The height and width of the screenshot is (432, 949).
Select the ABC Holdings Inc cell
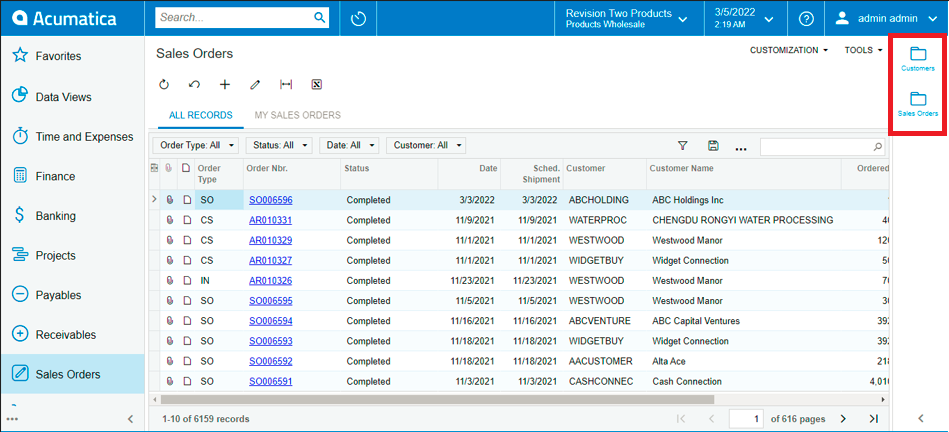(744, 200)
